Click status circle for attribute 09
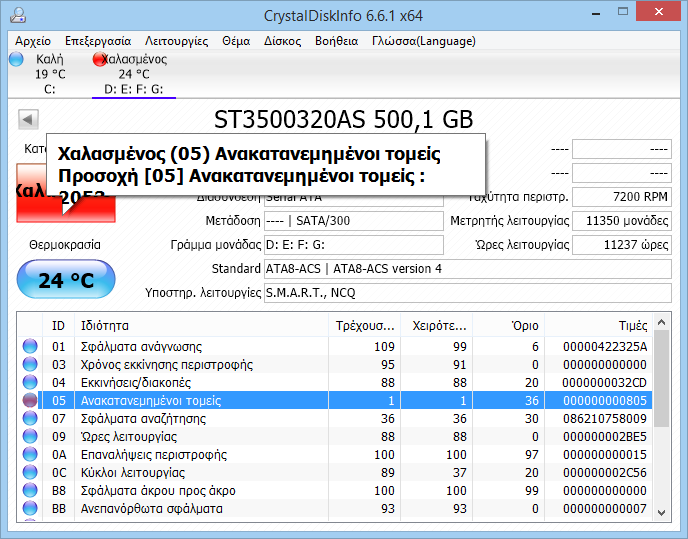Screen dimensions: 688x539 tap(30, 436)
